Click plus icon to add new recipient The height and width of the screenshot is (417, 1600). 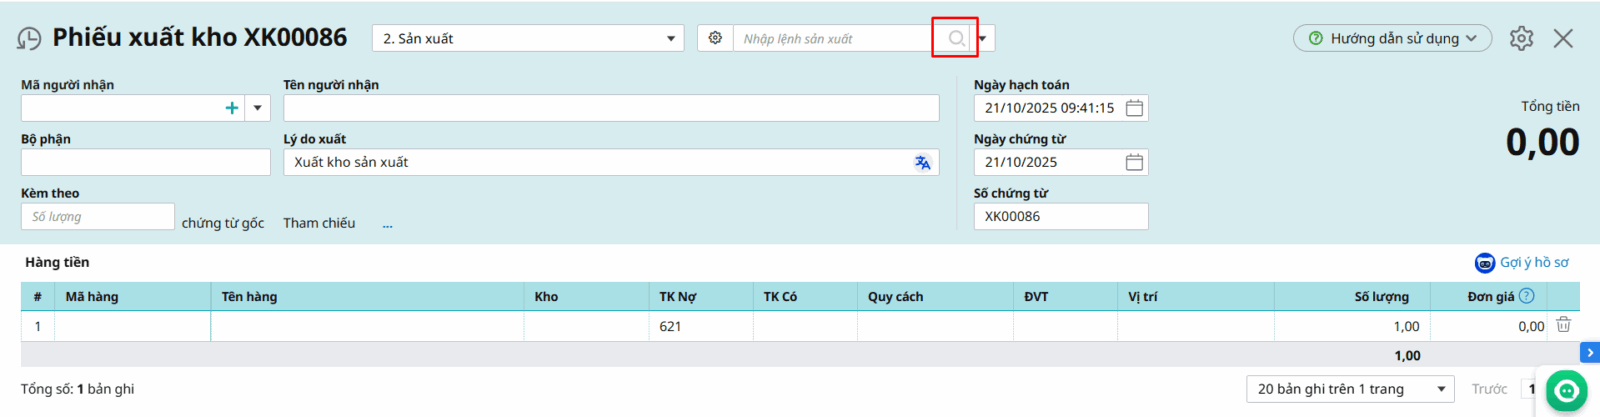[232, 108]
